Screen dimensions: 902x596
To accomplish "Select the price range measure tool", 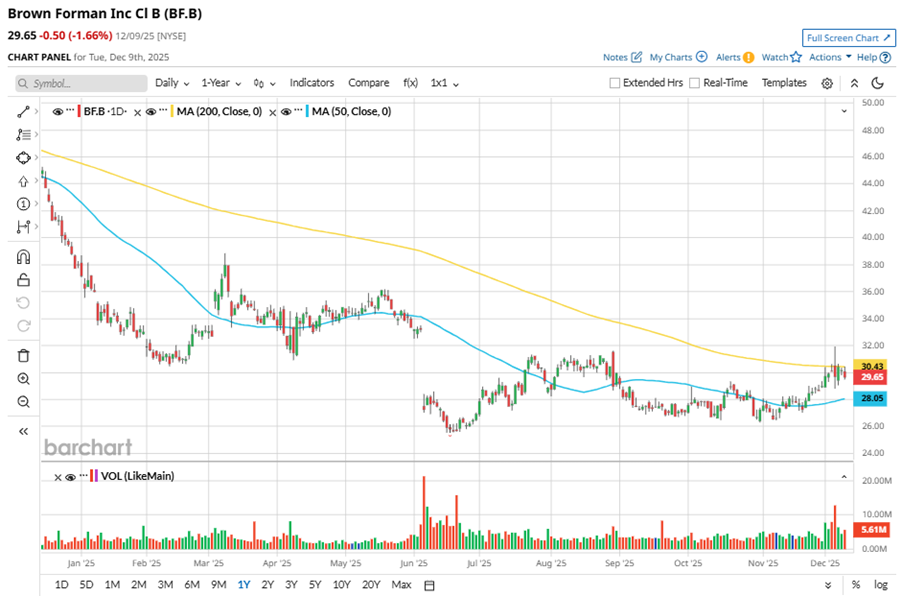I will tap(23, 227).
